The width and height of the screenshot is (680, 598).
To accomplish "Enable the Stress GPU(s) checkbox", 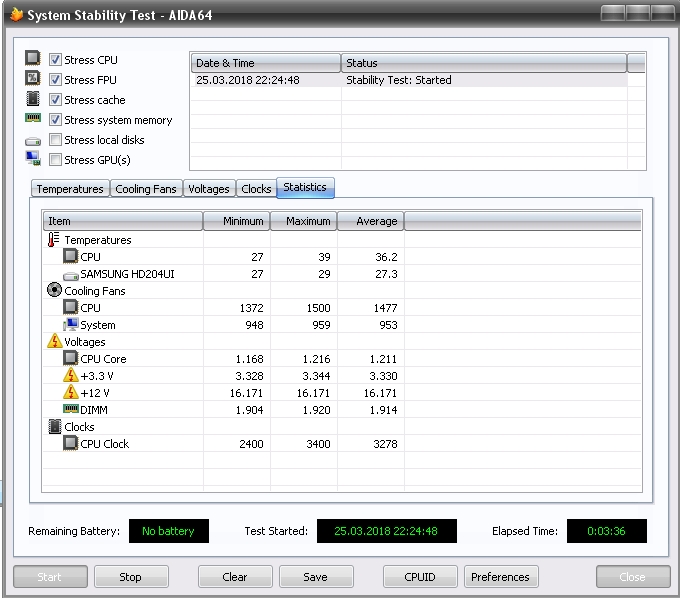I will tap(55, 160).
